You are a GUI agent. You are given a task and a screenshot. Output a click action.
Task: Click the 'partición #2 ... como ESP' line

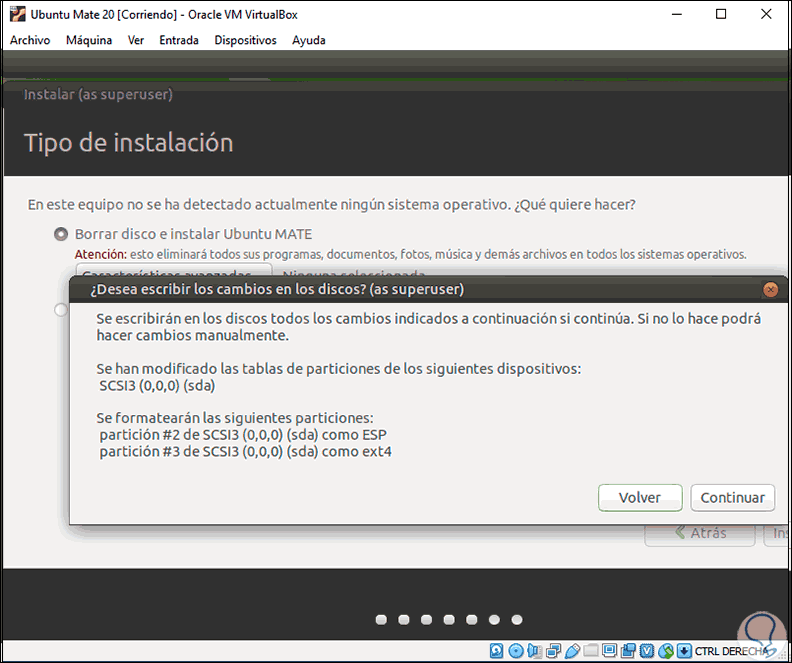243,435
